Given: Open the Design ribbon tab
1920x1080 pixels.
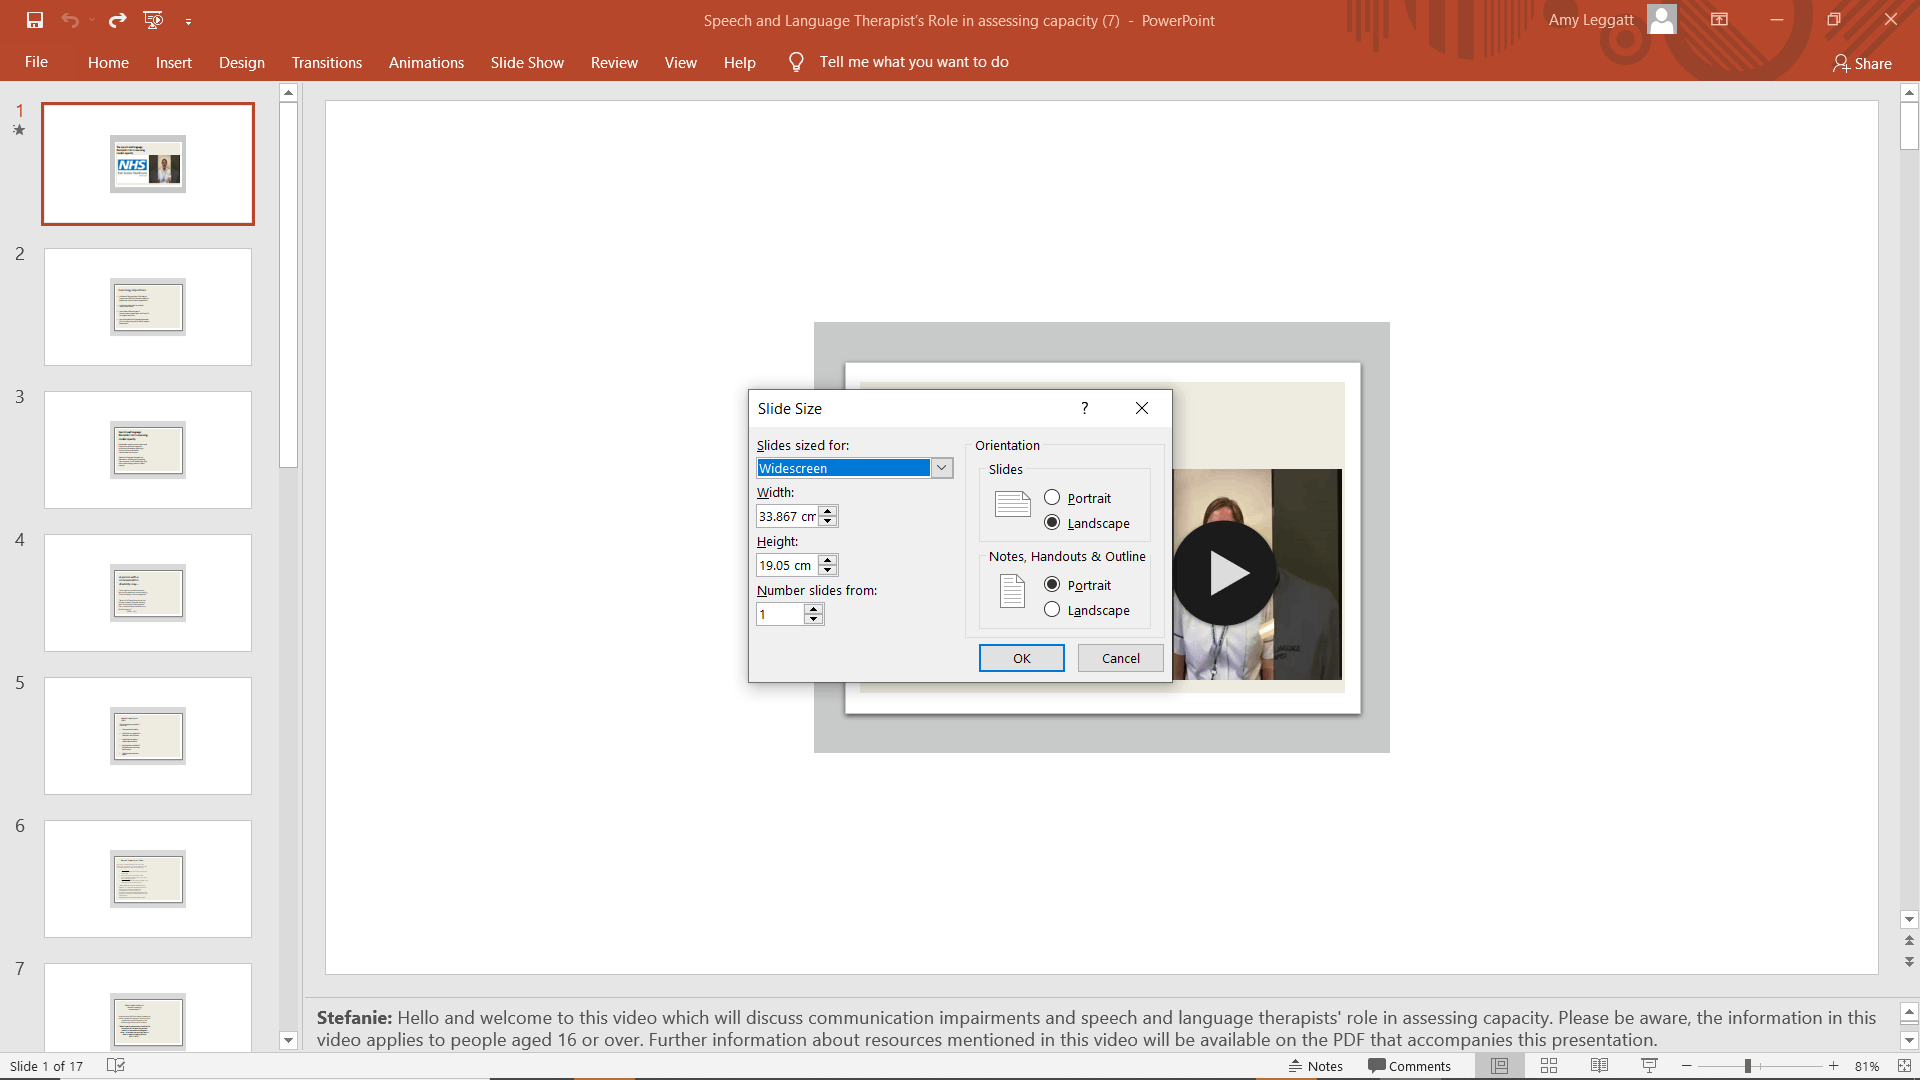Looking at the screenshot, I should pos(242,62).
